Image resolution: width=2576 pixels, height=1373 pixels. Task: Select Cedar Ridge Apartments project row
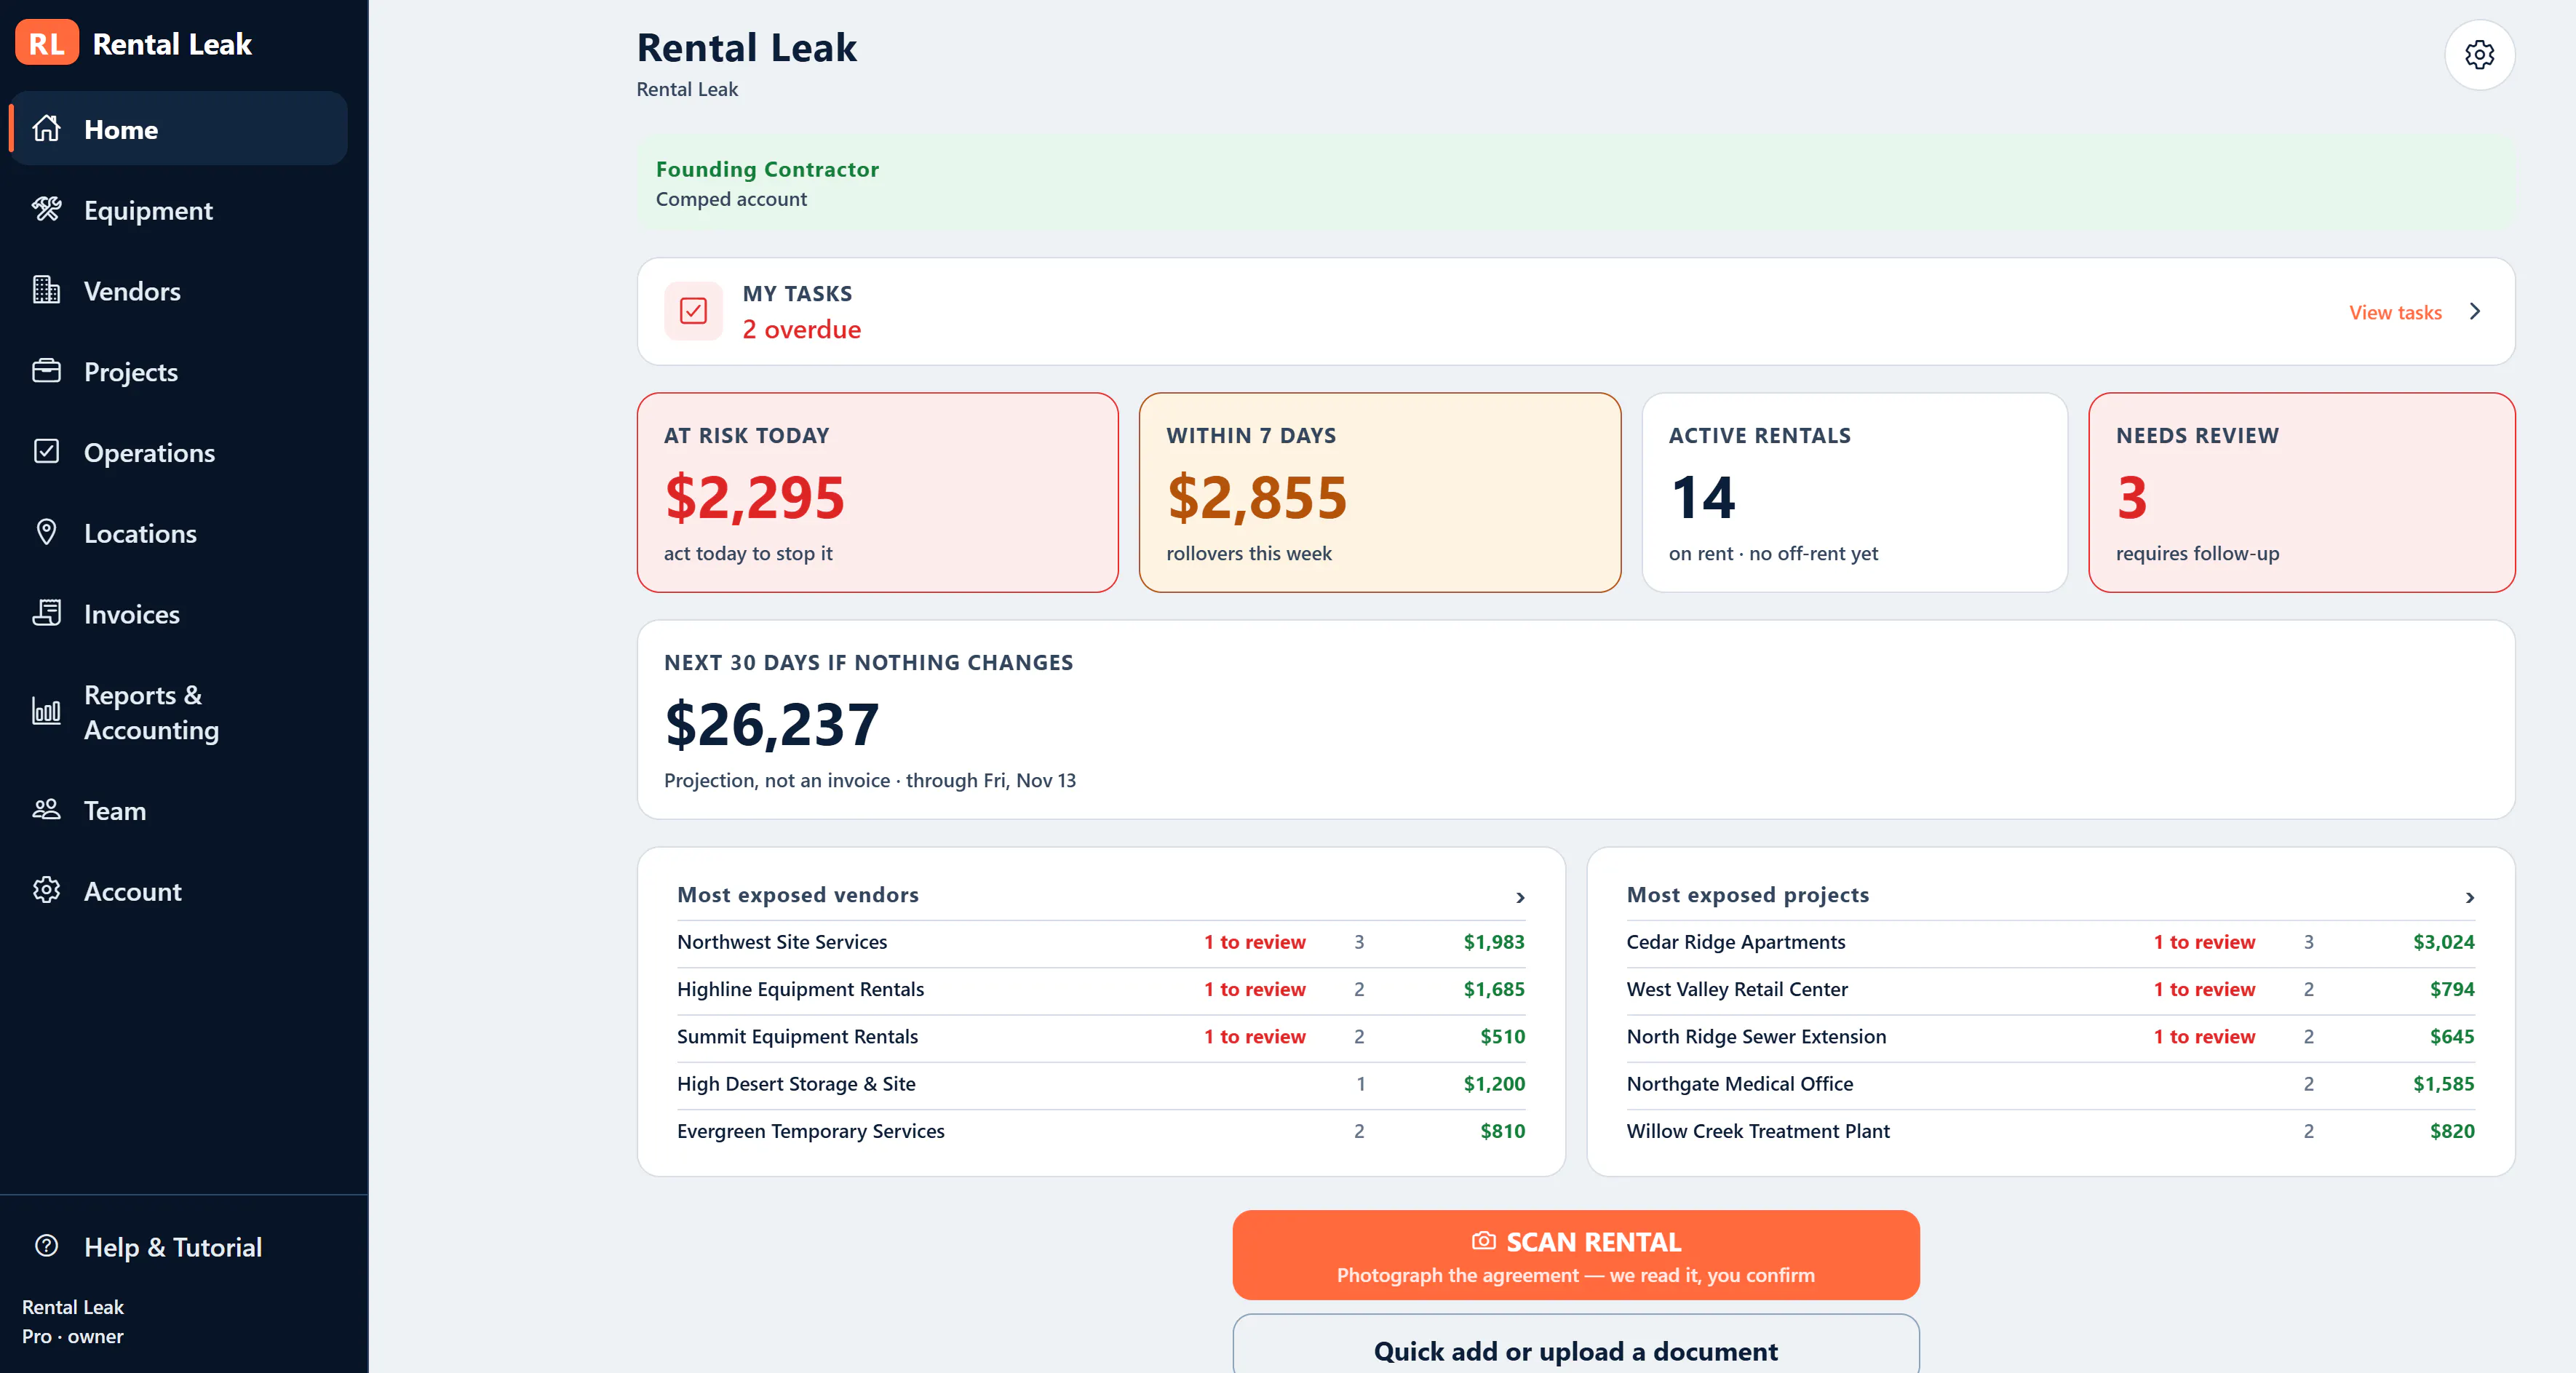click(2050, 942)
